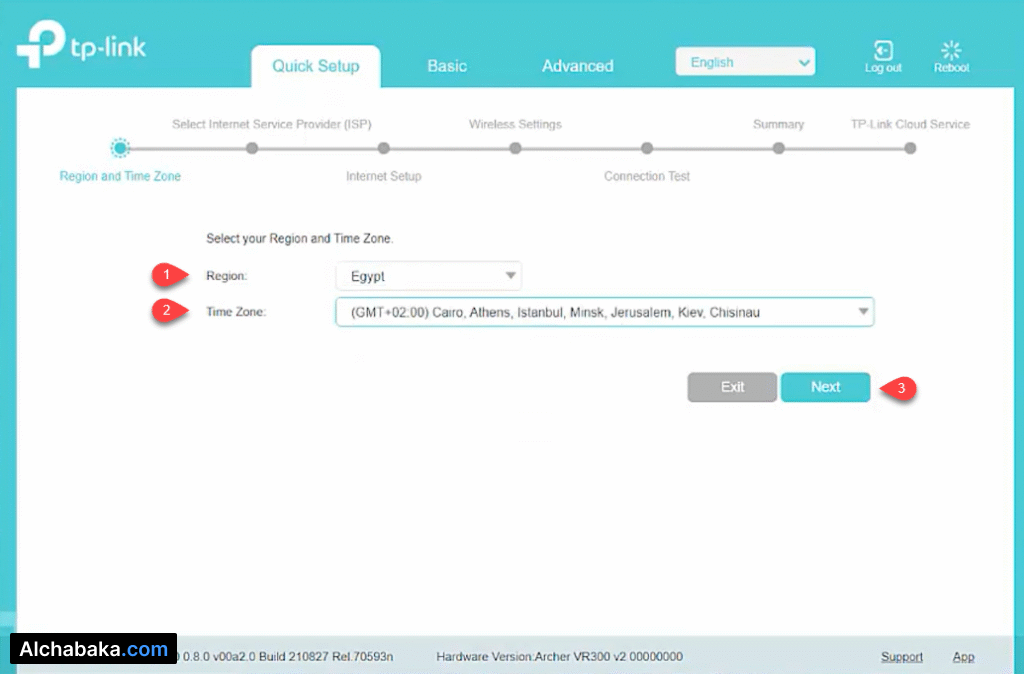The height and width of the screenshot is (674, 1024).
Task: Open the Region dropdown showing Egypt
Action: (x=428, y=276)
